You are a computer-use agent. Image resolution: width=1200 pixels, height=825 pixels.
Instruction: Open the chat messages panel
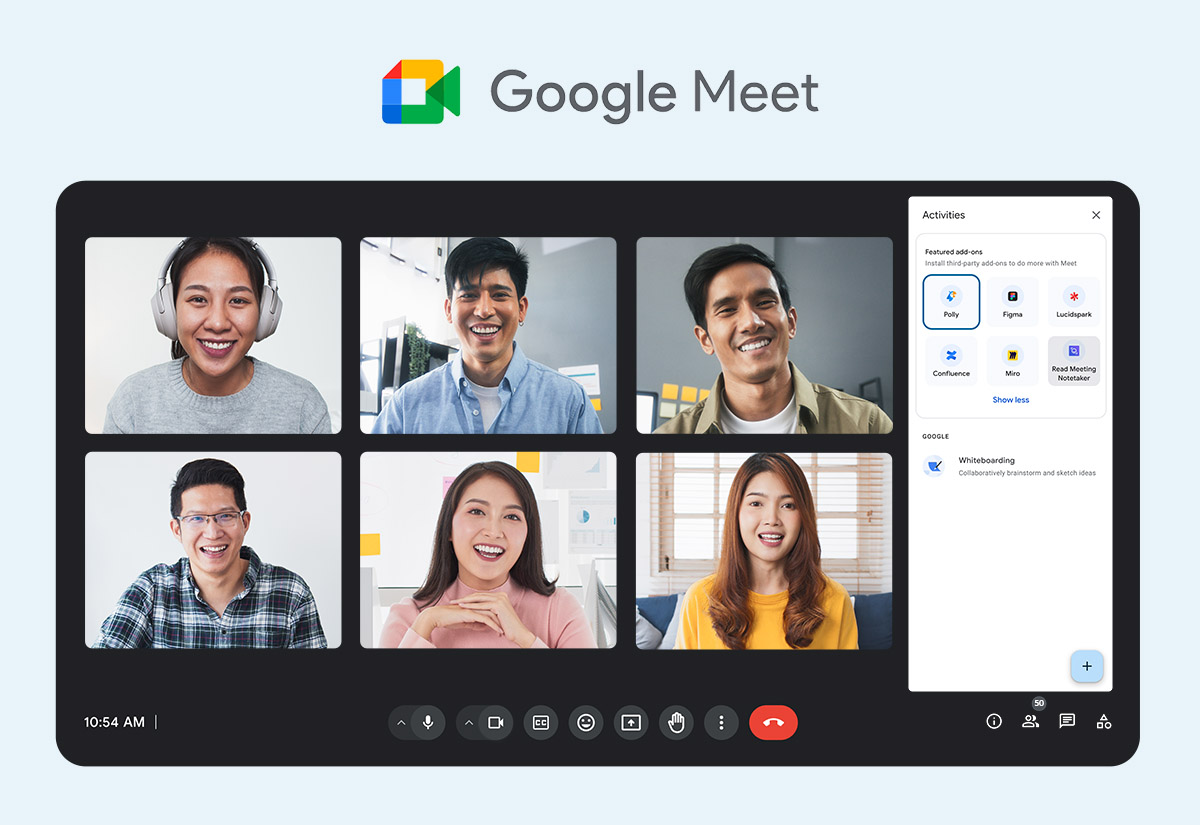(1066, 721)
